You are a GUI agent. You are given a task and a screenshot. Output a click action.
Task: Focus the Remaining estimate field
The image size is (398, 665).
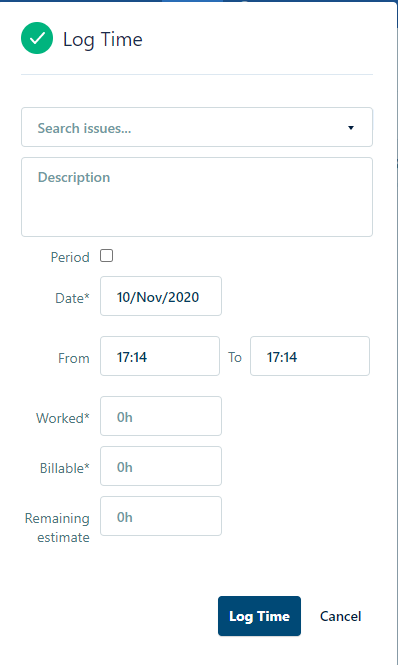point(161,516)
